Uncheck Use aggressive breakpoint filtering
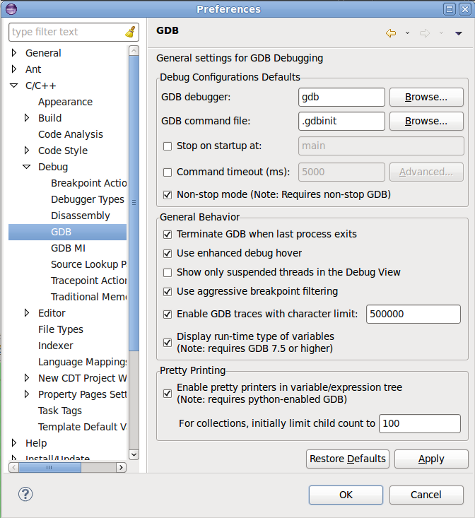The height and width of the screenshot is (518, 475). tap(167, 292)
